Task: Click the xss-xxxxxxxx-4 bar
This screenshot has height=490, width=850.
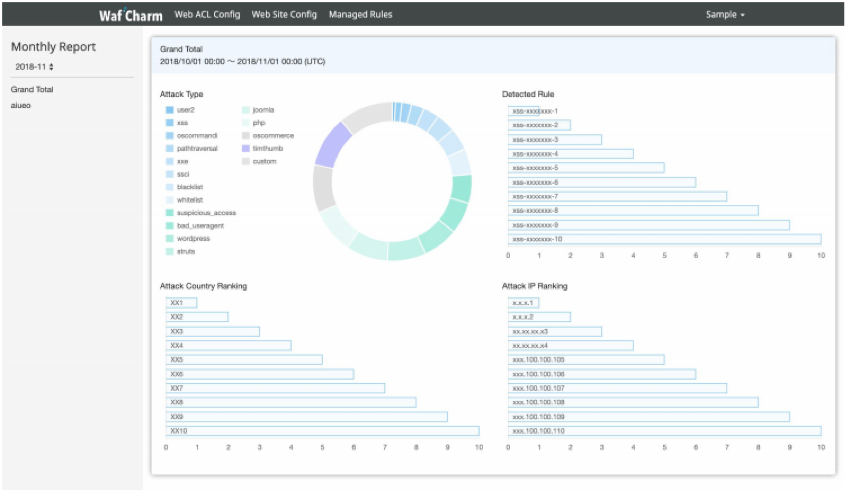Action: (570, 154)
